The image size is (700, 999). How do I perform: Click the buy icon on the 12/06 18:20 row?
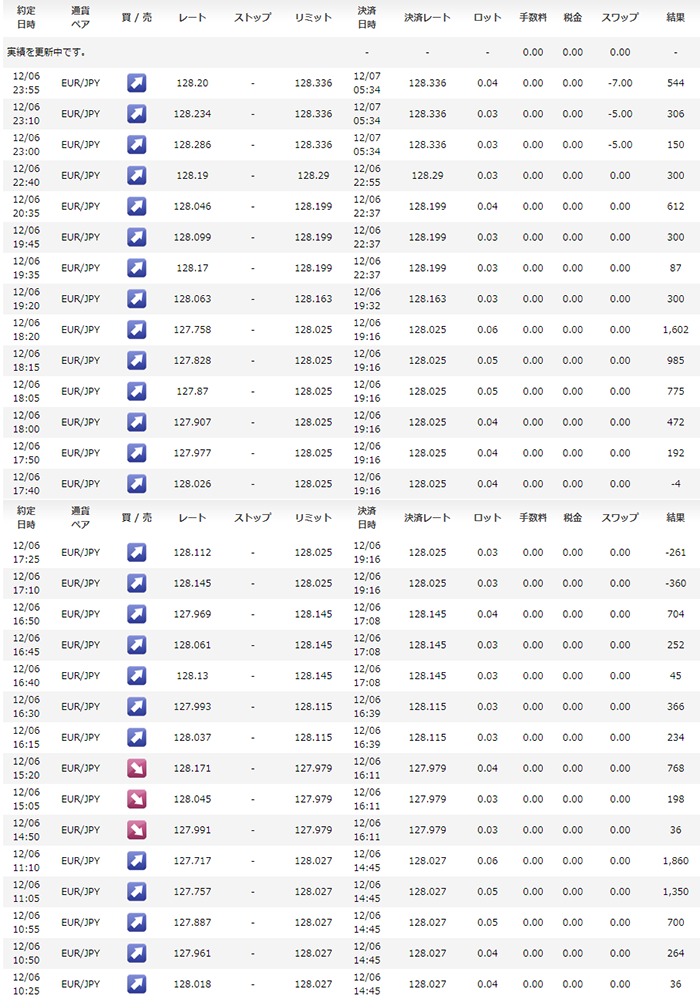pos(137,330)
